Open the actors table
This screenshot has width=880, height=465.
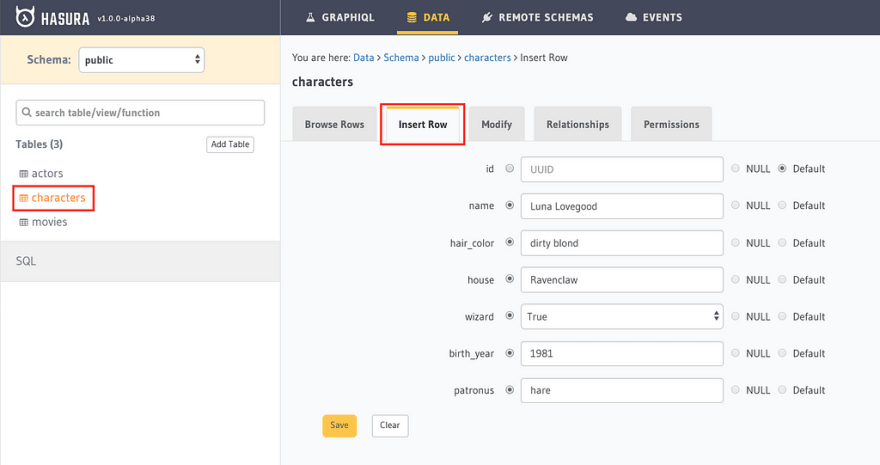(47, 173)
